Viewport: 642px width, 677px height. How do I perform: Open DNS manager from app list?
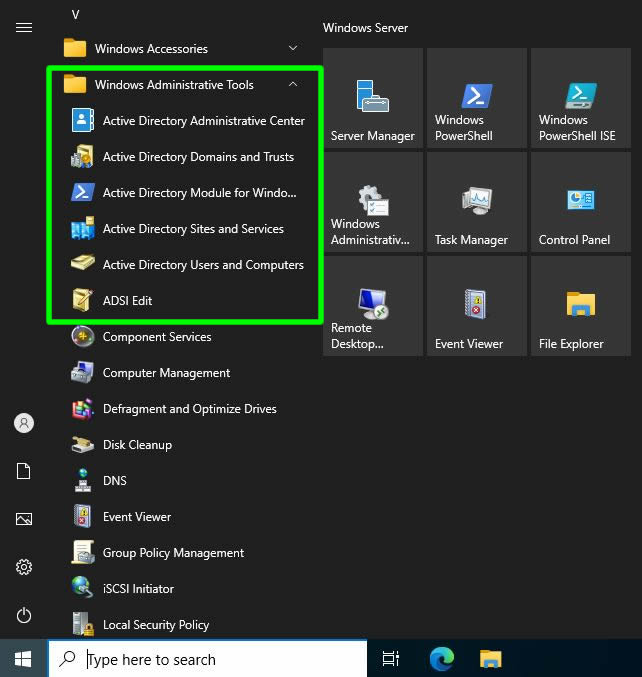pos(114,481)
